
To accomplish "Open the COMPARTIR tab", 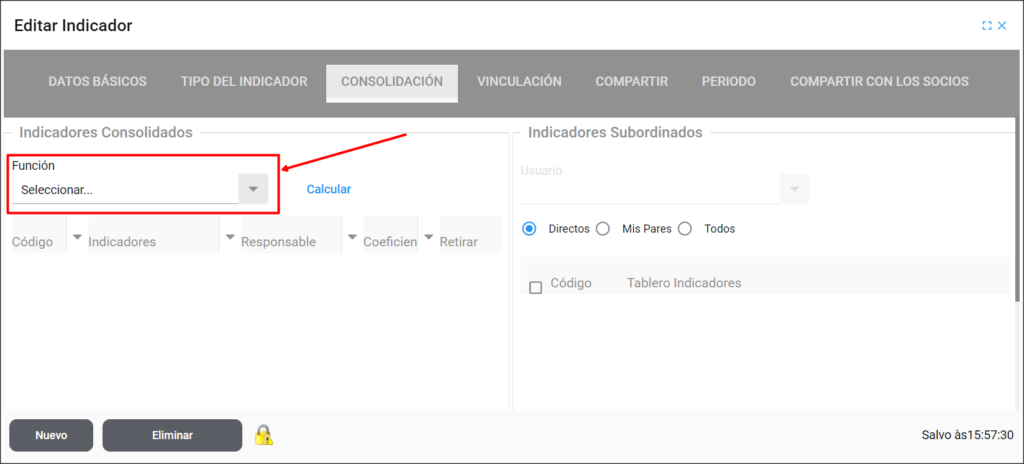I will click(x=632, y=82).
